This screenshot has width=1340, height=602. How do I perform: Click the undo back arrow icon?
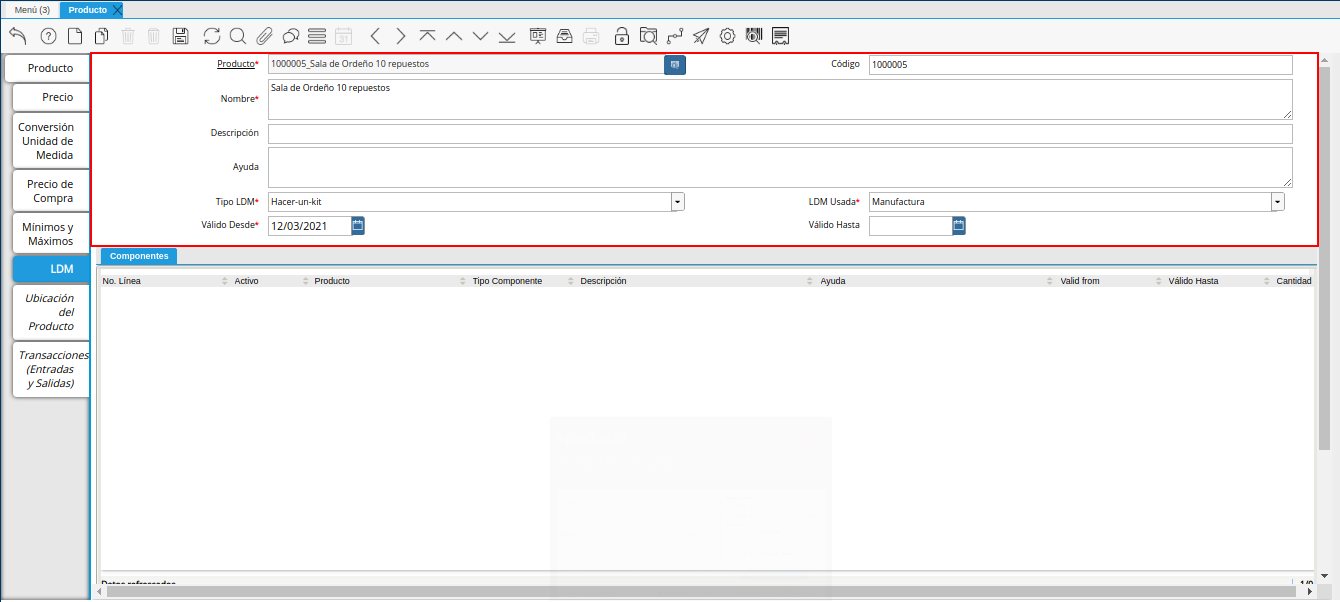point(17,36)
